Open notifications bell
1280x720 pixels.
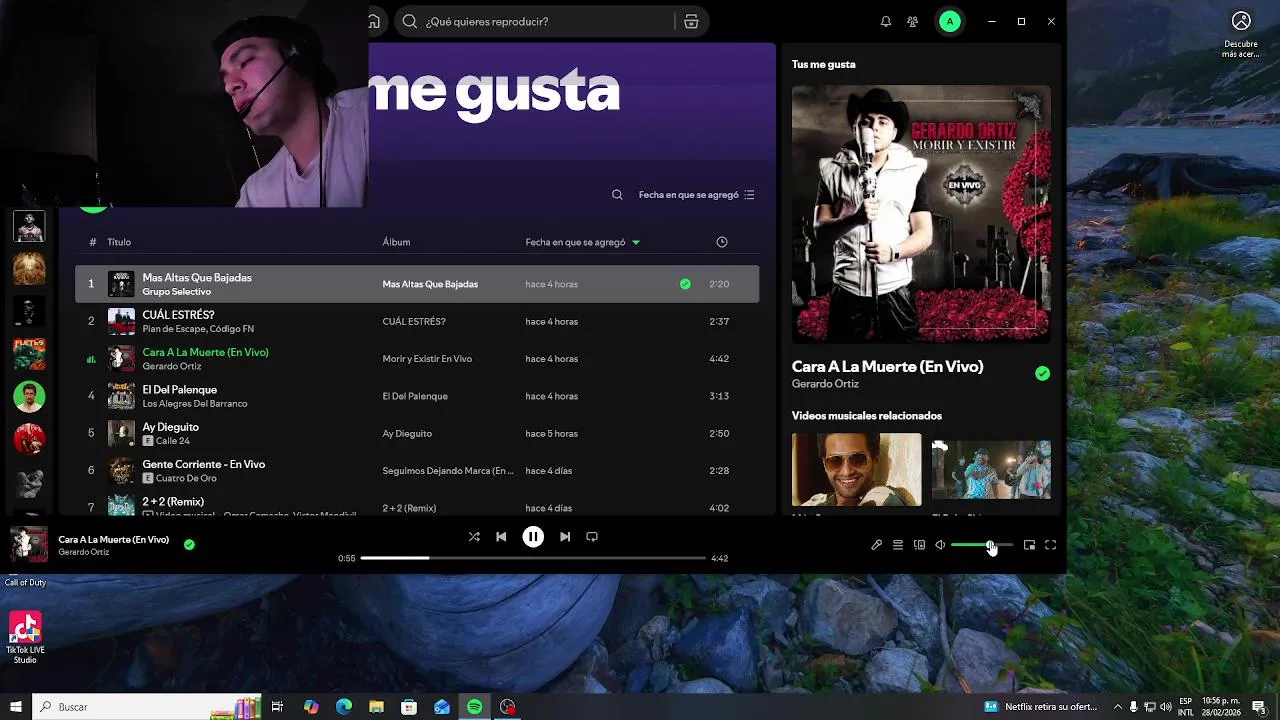886,21
